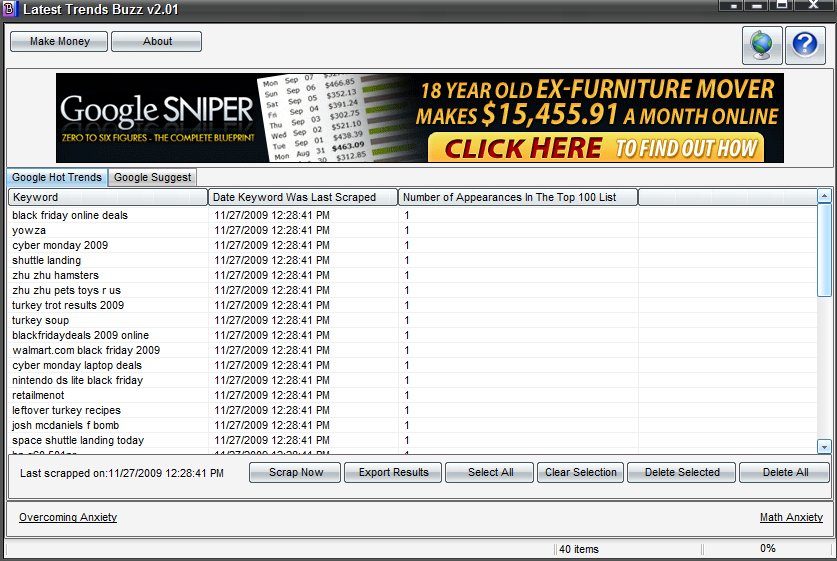
Task: Sort by Date Keyword Was Last Scraped header
Action: tap(303, 197)
